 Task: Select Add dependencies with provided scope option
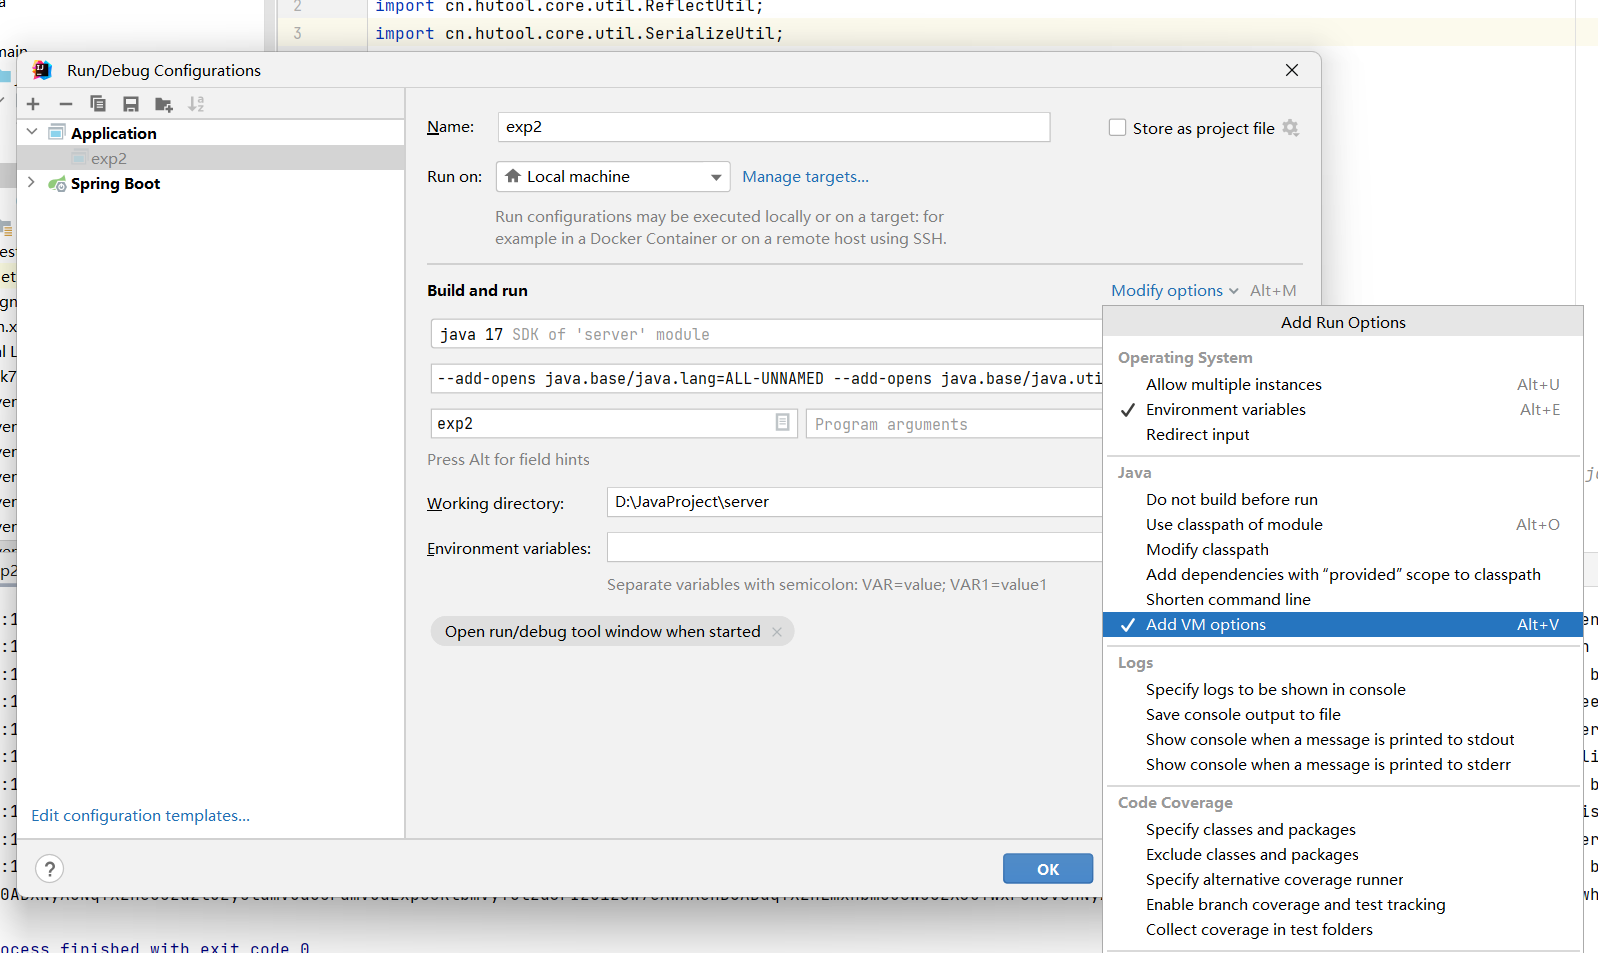point(1342,575)
